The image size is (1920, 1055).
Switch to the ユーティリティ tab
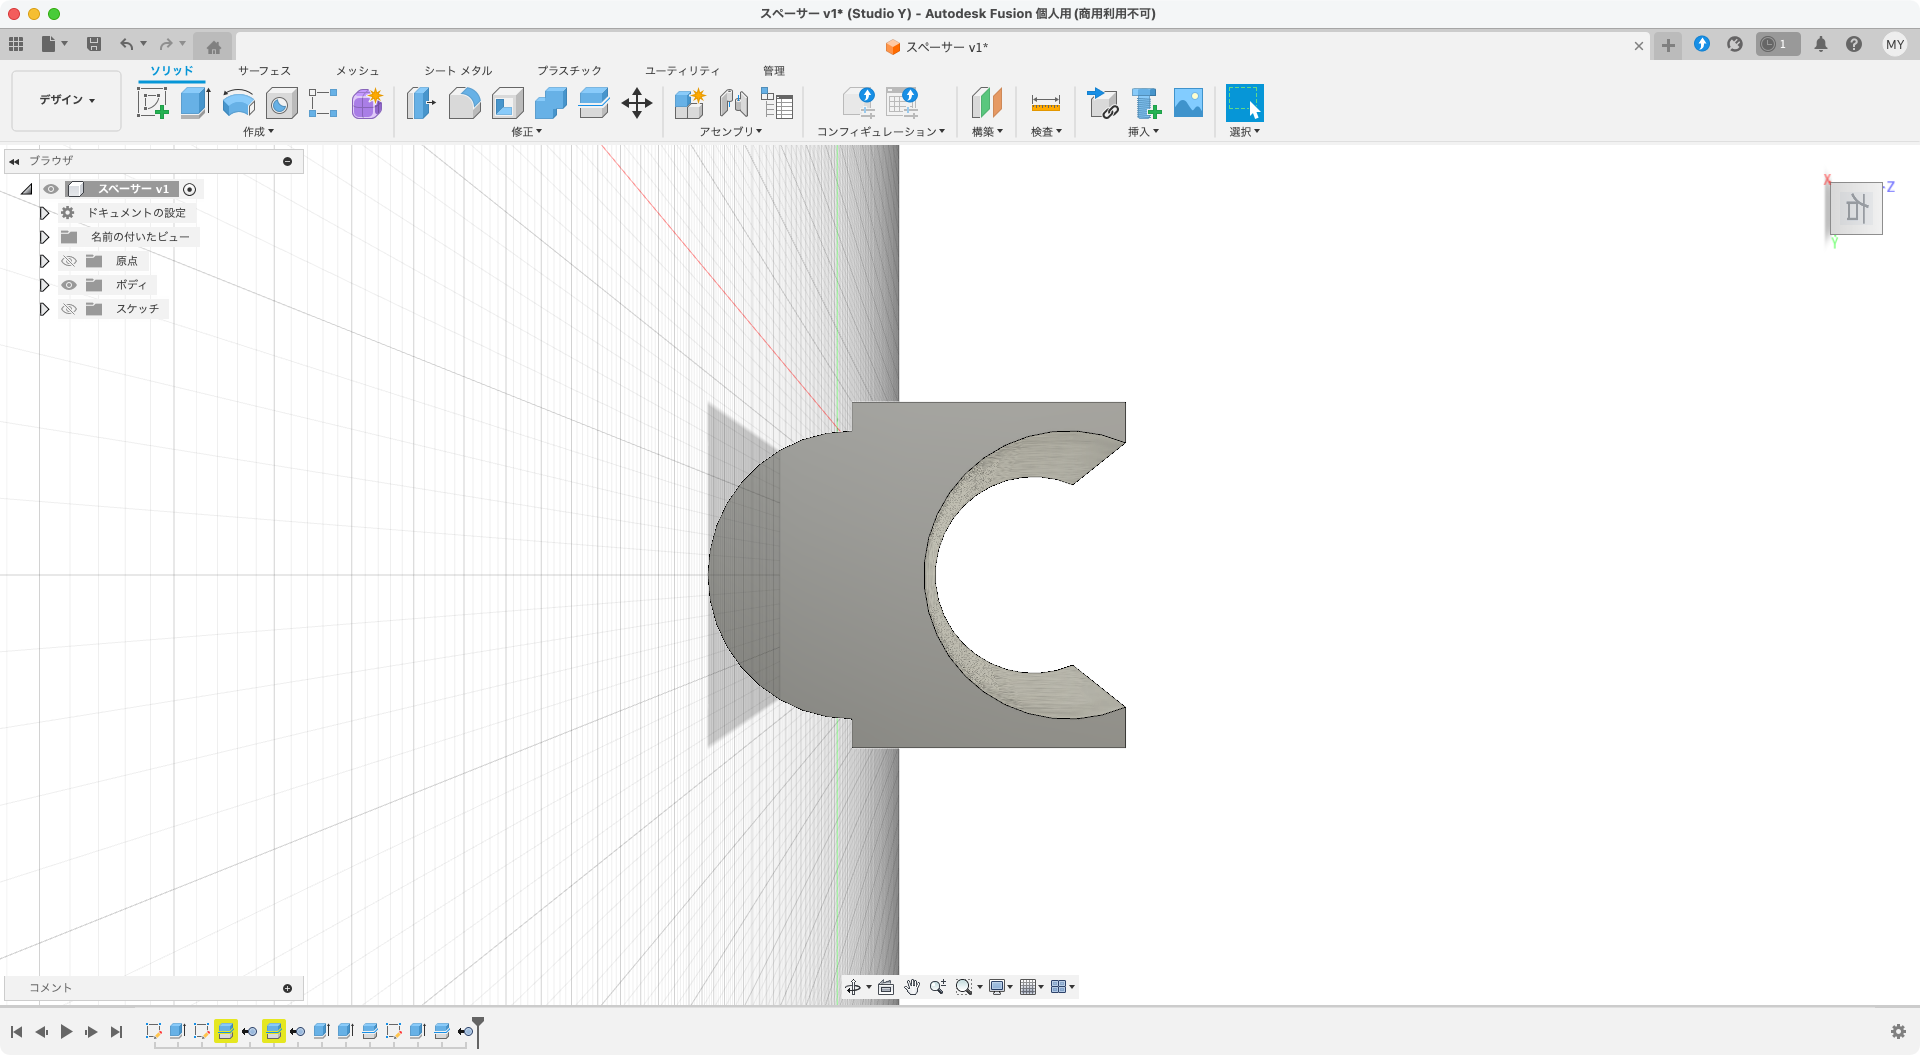pos(682,71)
